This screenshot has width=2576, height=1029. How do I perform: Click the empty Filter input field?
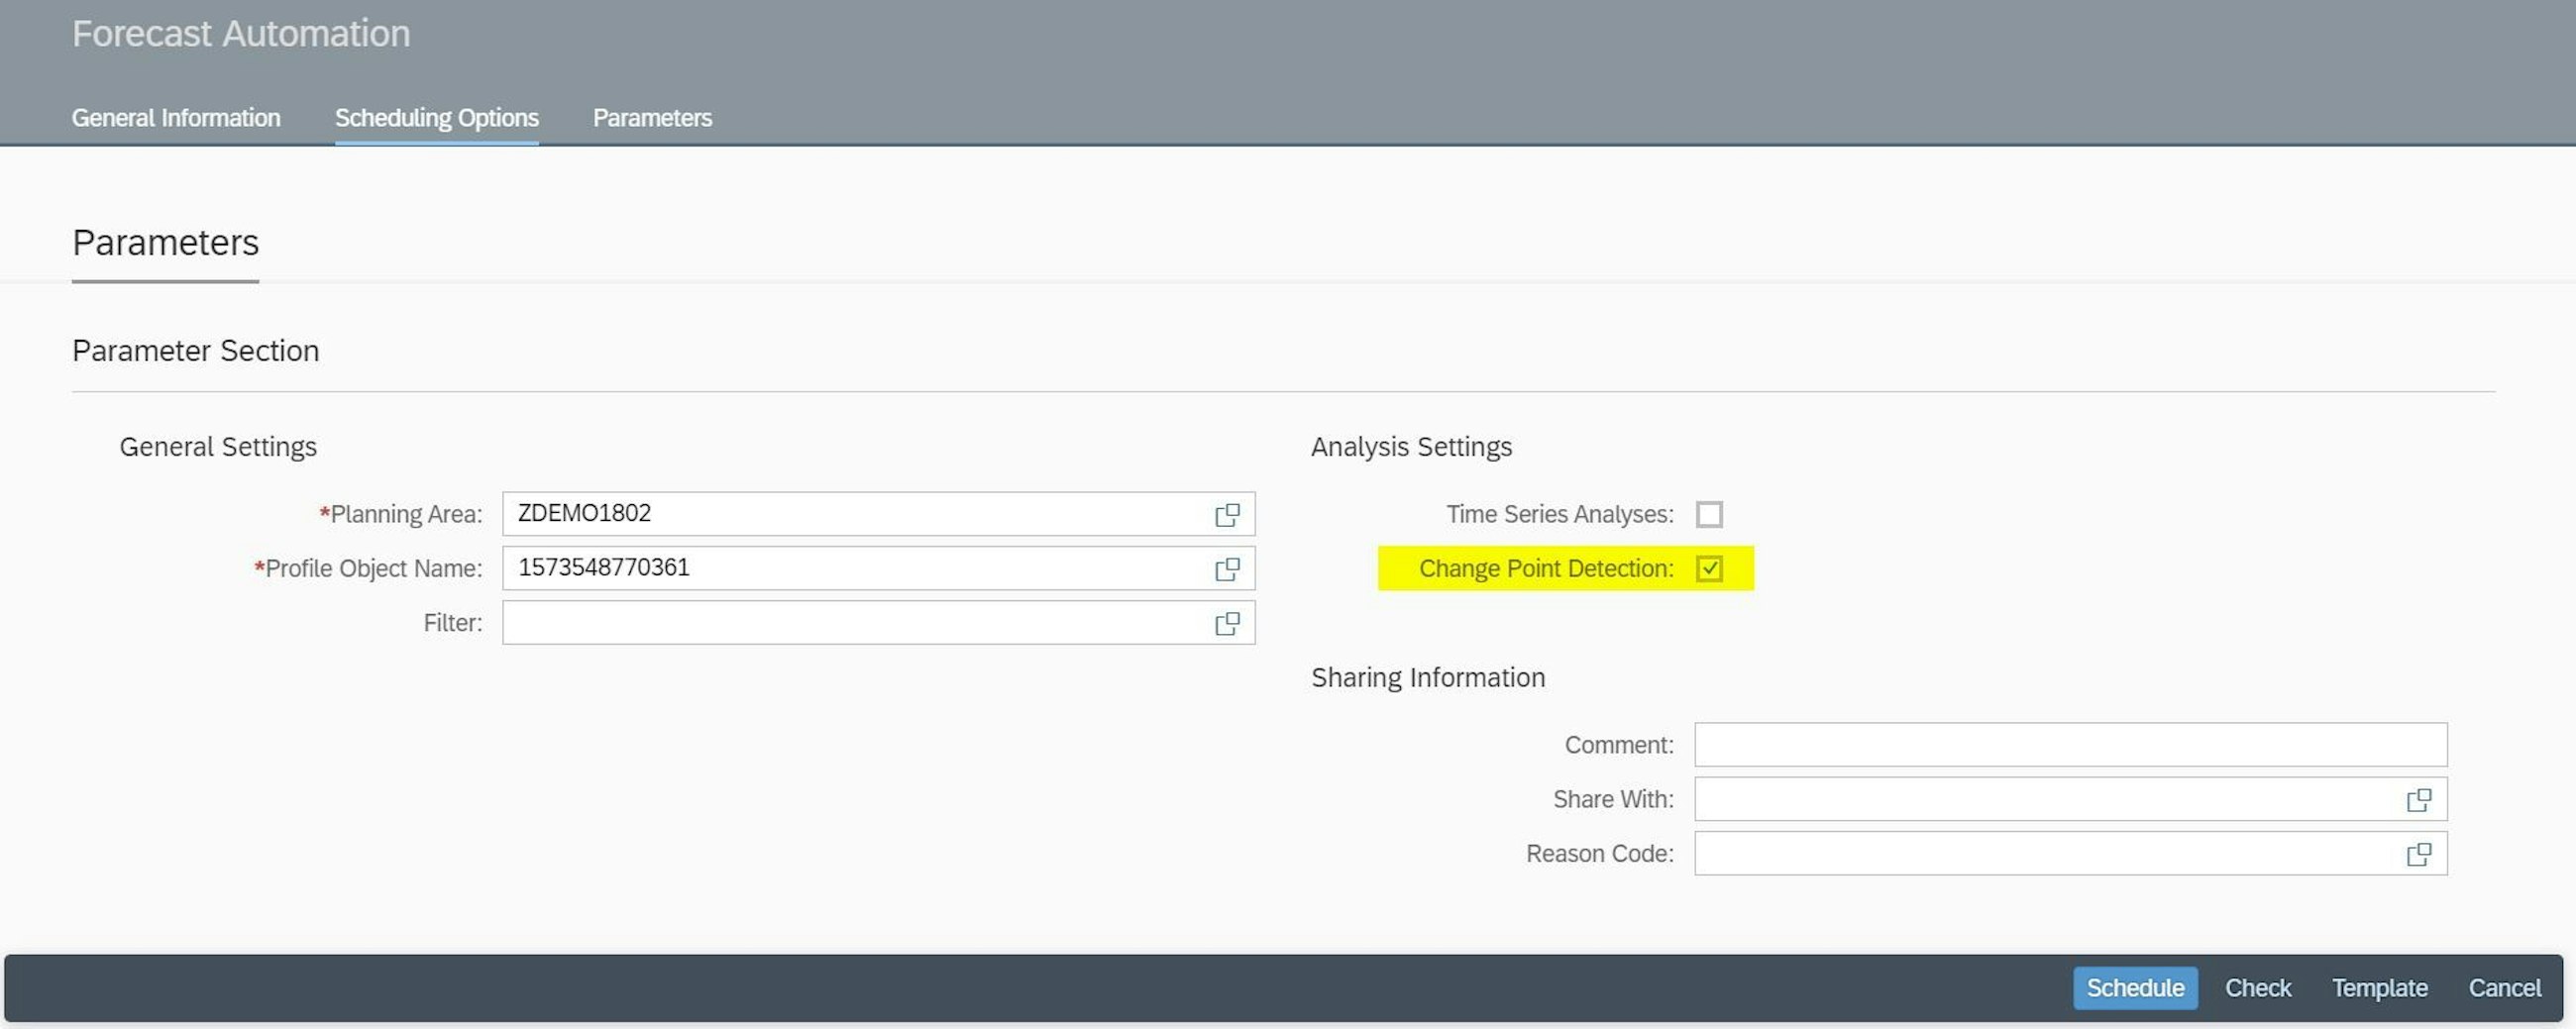[850, 623]
